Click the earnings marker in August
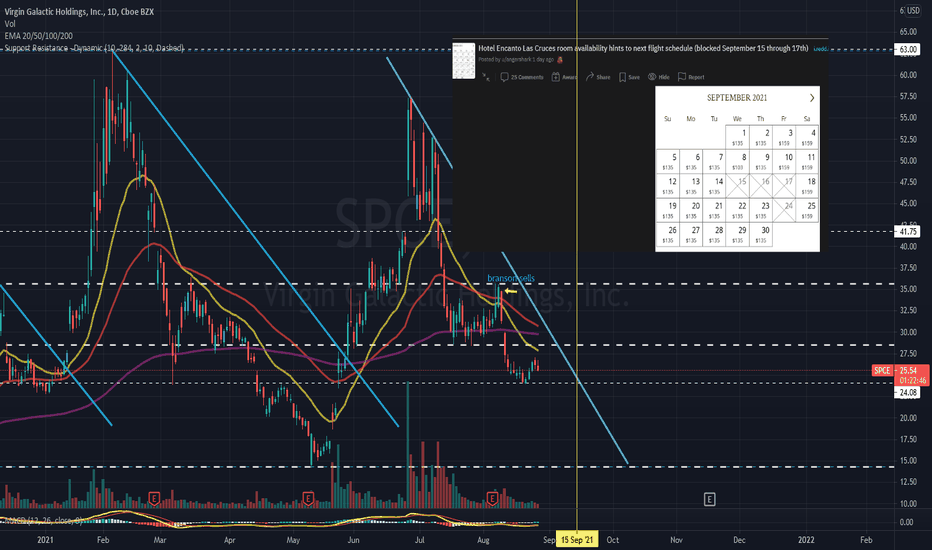 (x=492, y=497)
